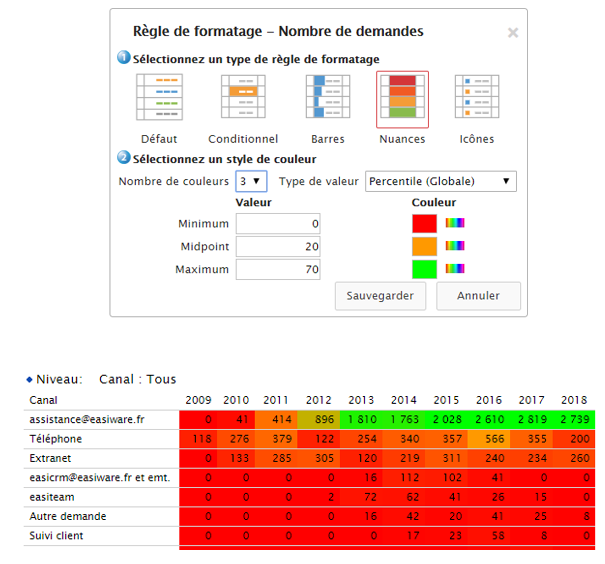
Task: Focus the Maximum value input field
Action: (278, 270)
